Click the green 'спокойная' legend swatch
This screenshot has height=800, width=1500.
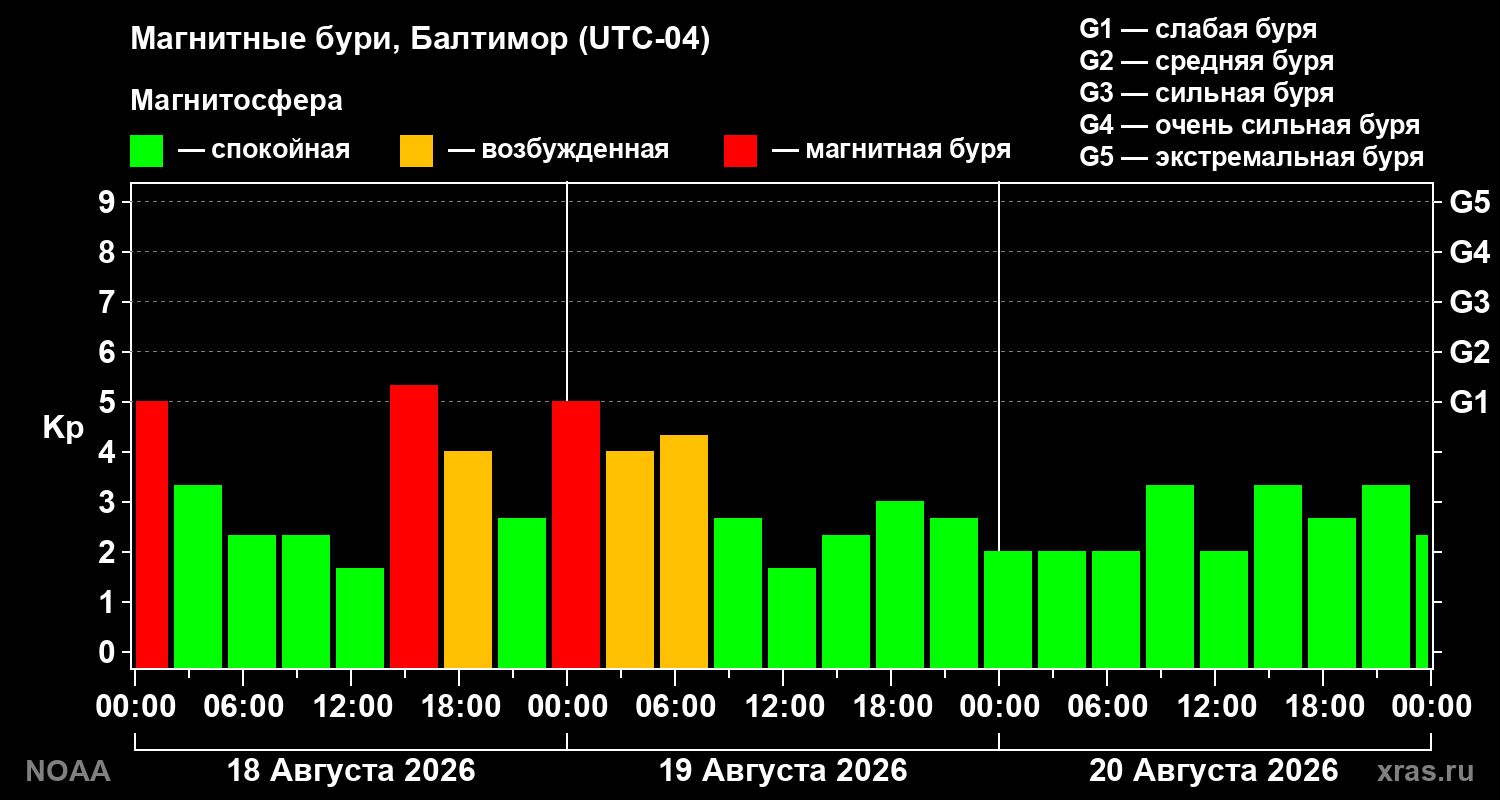point(147,151)
